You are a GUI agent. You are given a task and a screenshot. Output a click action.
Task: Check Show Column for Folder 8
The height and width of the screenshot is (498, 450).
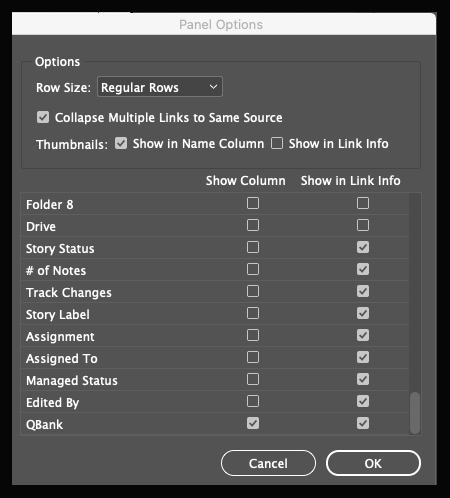[253, 203]
